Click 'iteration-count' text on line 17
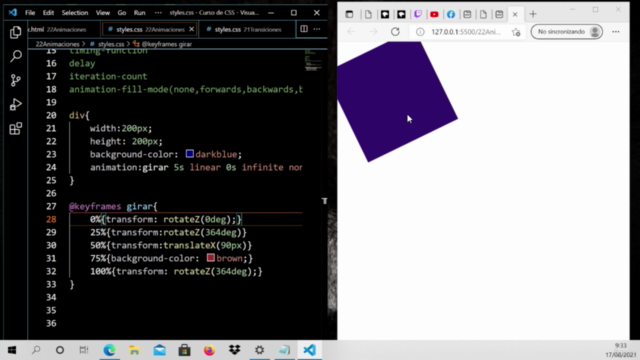Screen dimensions: 640x360 point(108,76)
